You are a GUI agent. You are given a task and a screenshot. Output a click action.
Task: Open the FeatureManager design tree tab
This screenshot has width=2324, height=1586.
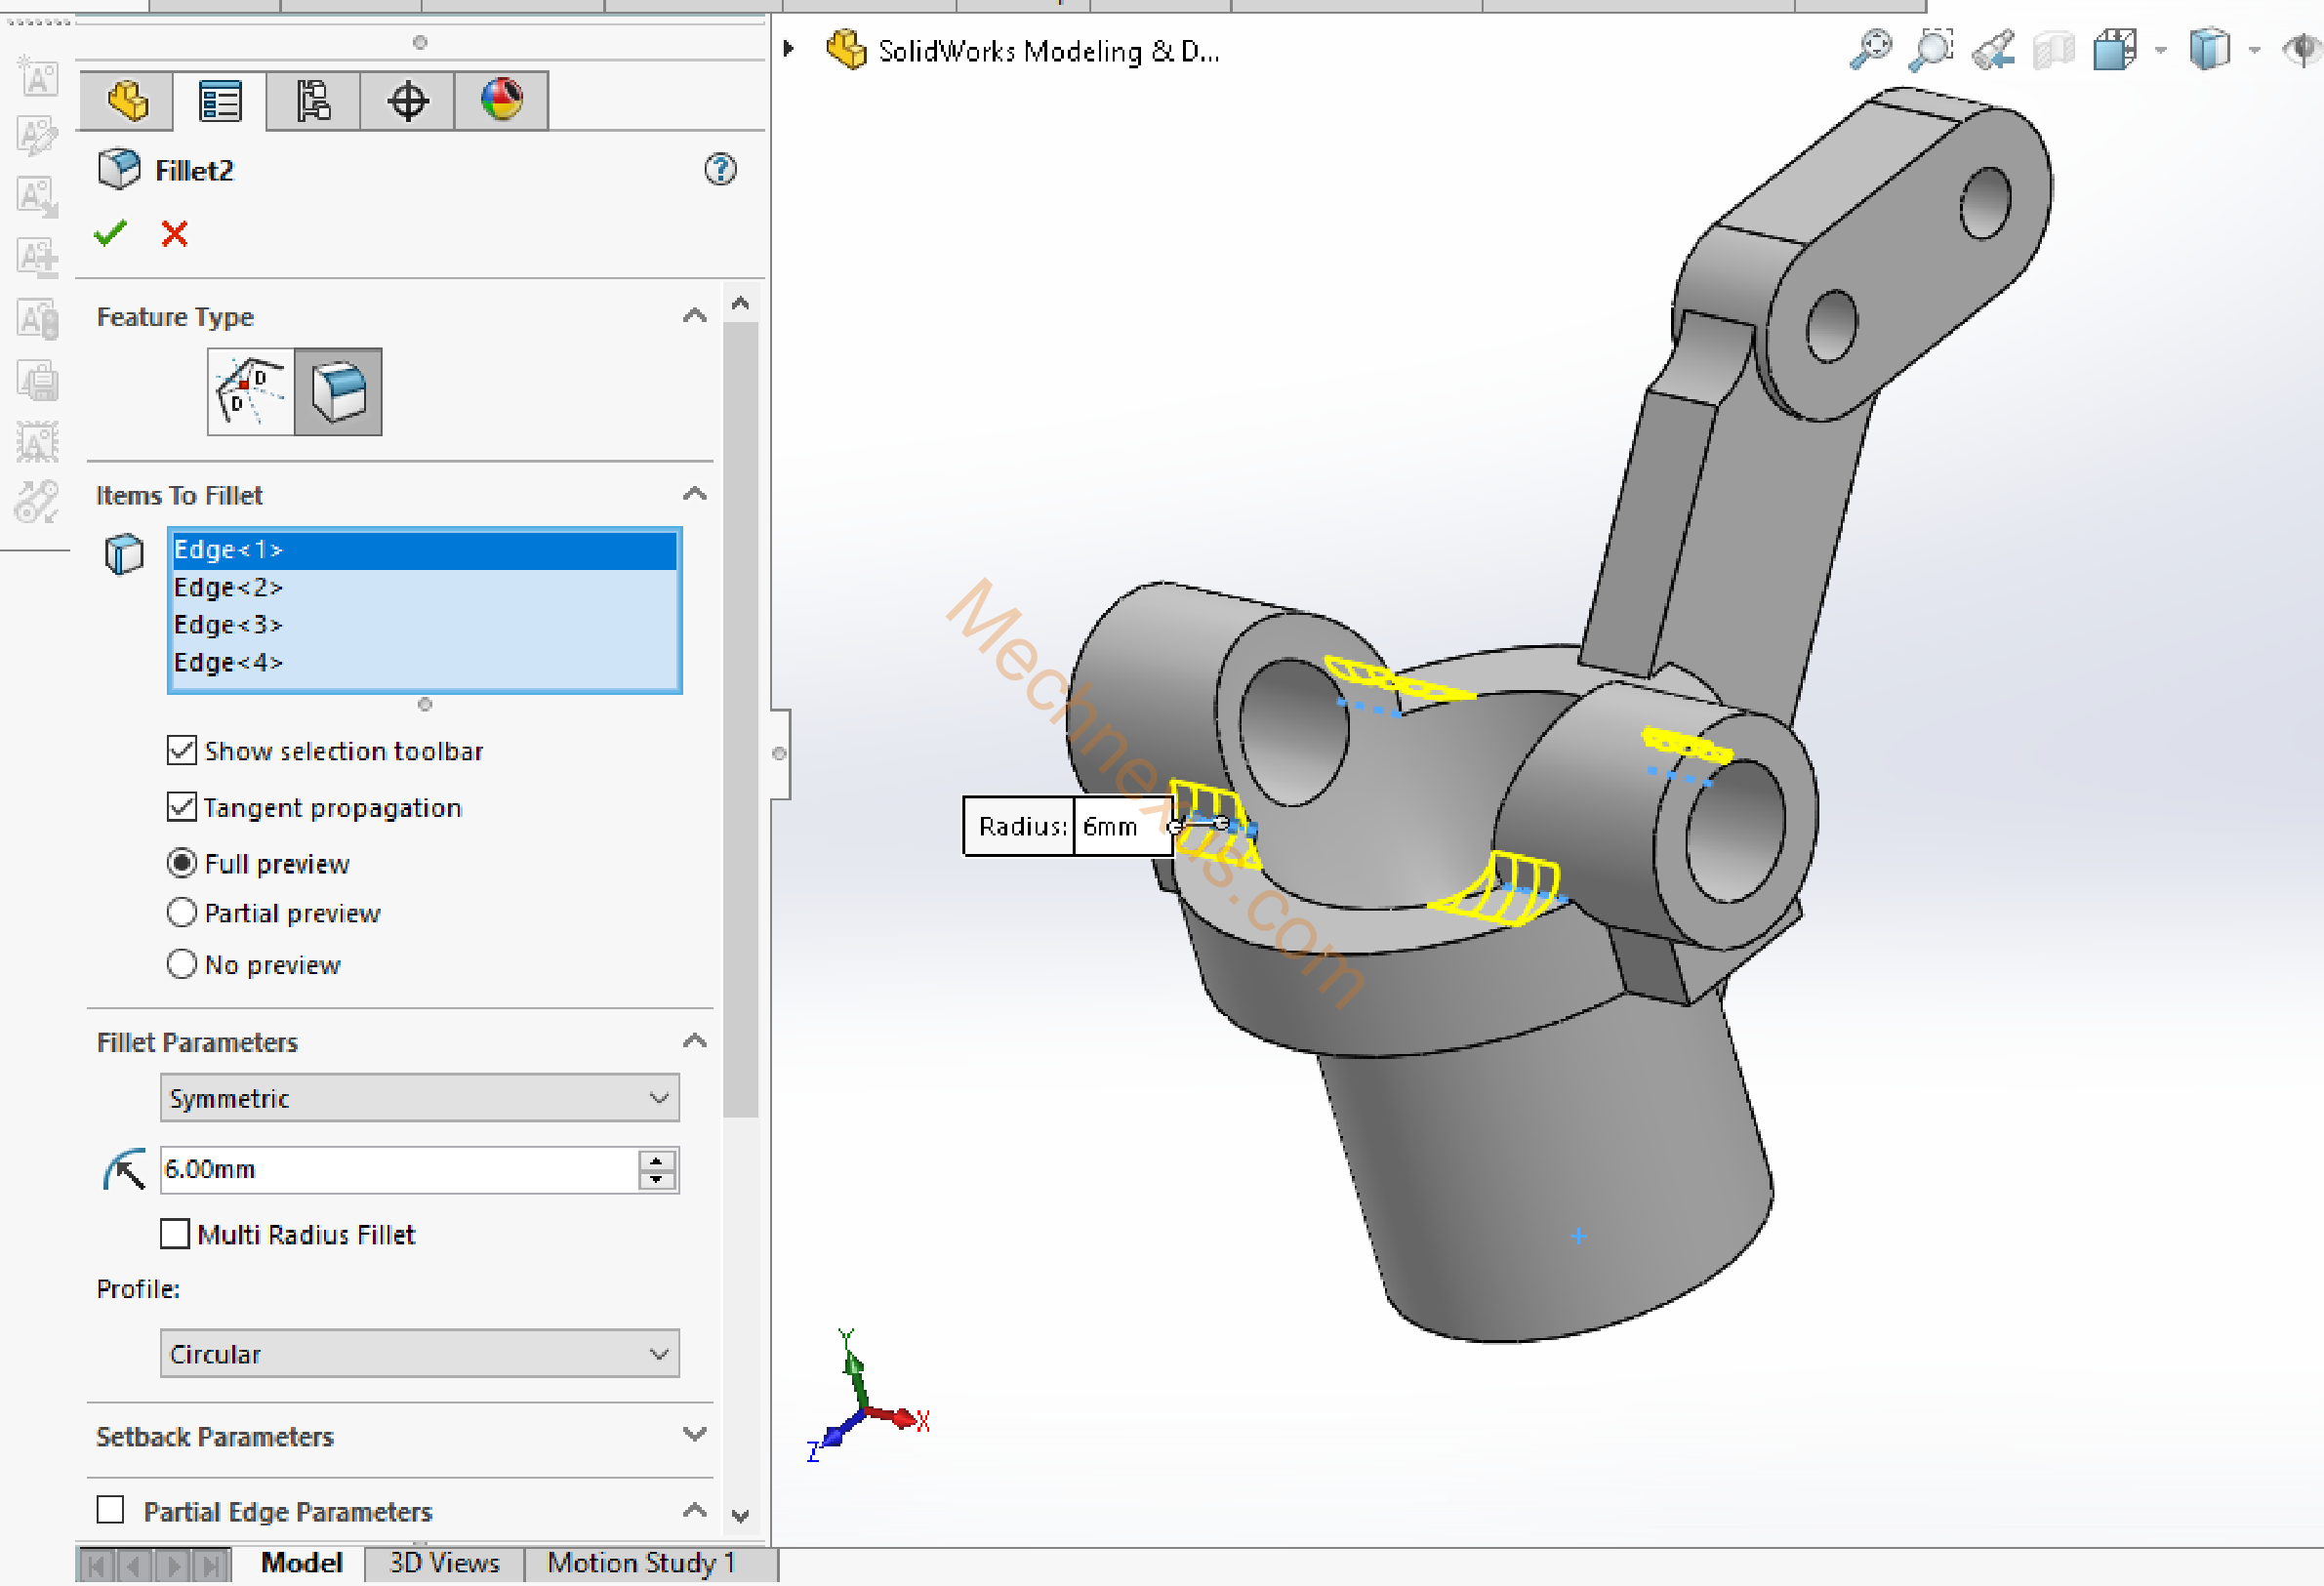pos(127,101)
